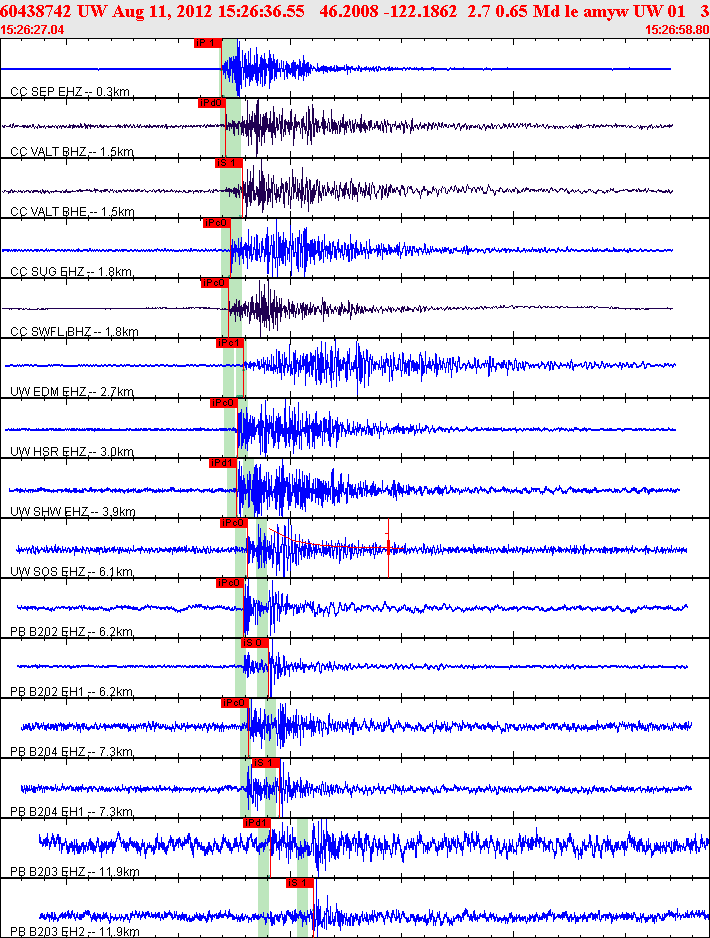Select the iPd1 pick flag on B203 EHZ

pos(257,823)
